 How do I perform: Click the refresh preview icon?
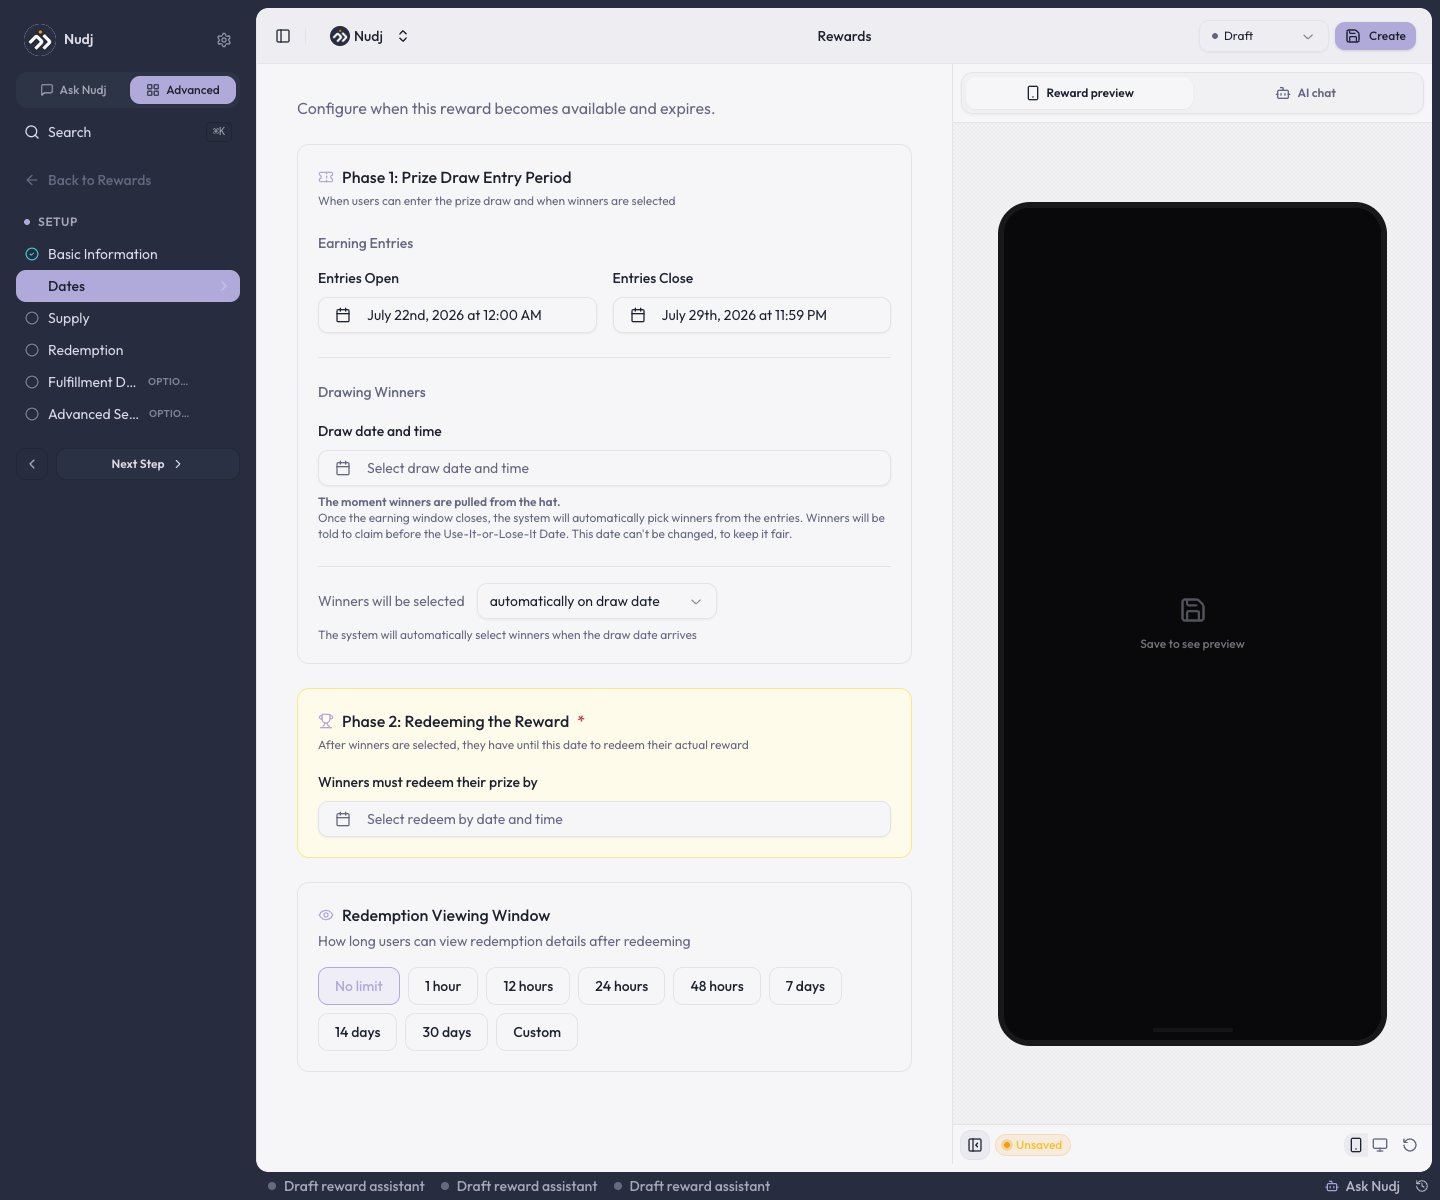click(1410, 1145)
